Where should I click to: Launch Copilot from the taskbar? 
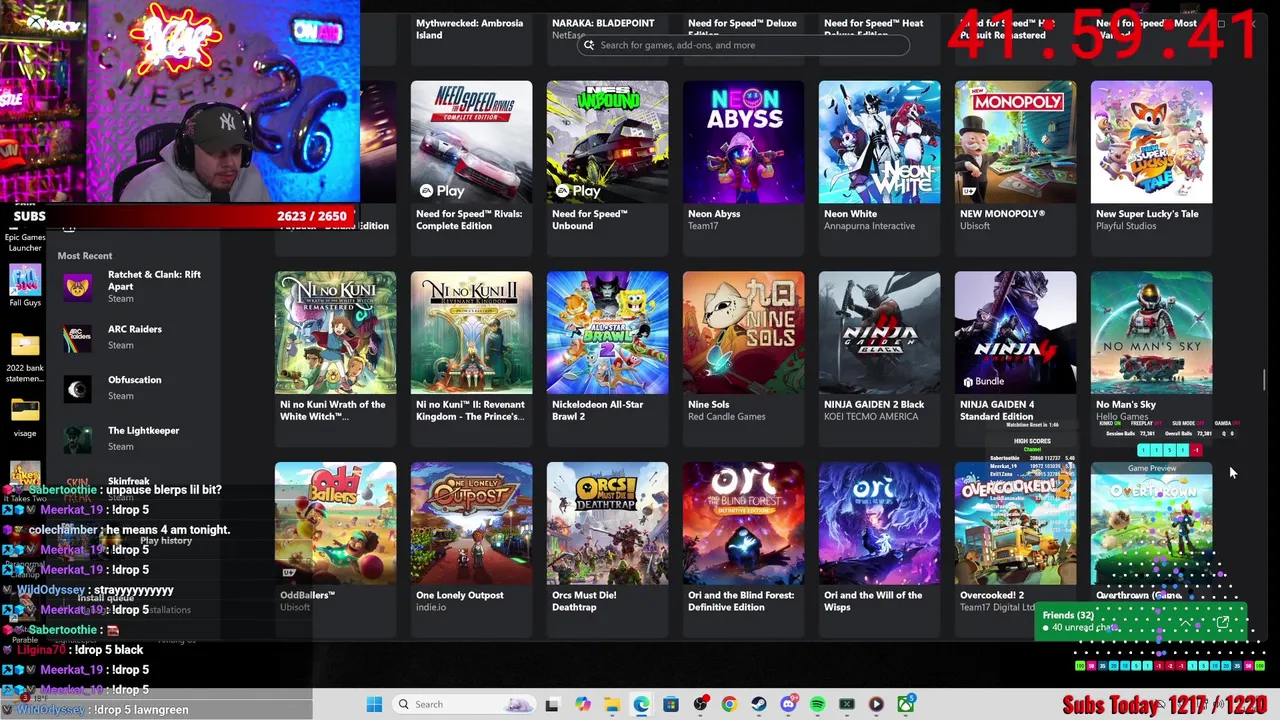(x=583, y=704)
